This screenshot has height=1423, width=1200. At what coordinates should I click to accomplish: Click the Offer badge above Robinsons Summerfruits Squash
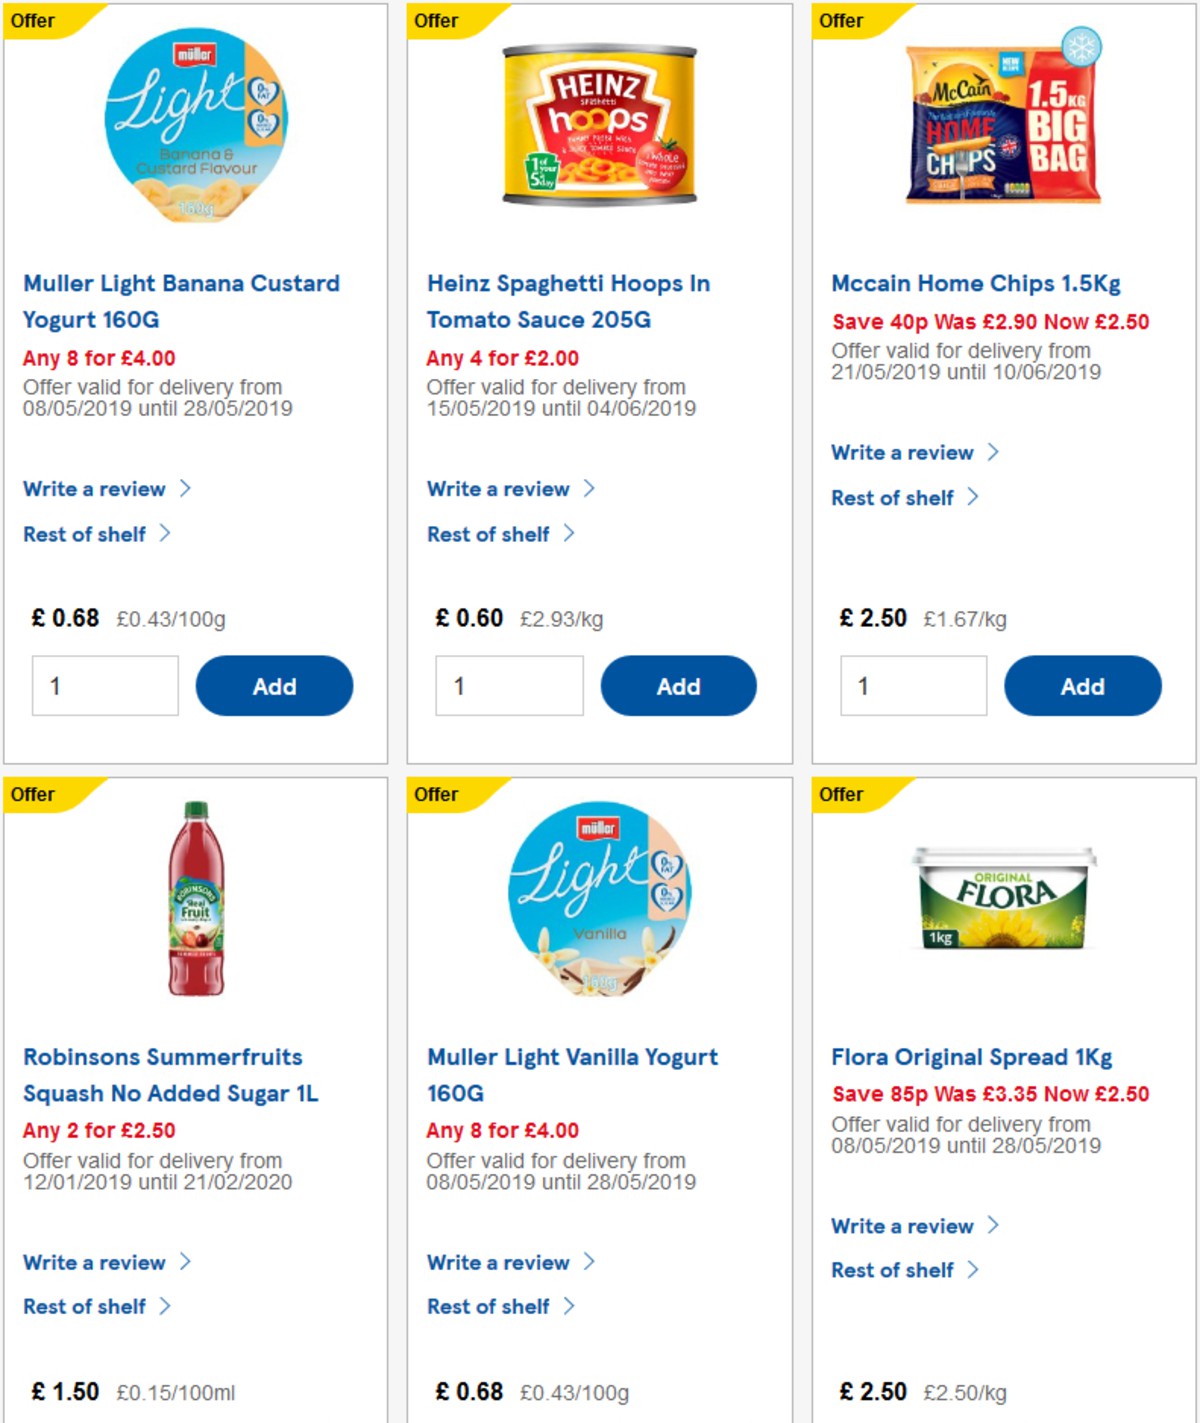click(x=33, y=794)
